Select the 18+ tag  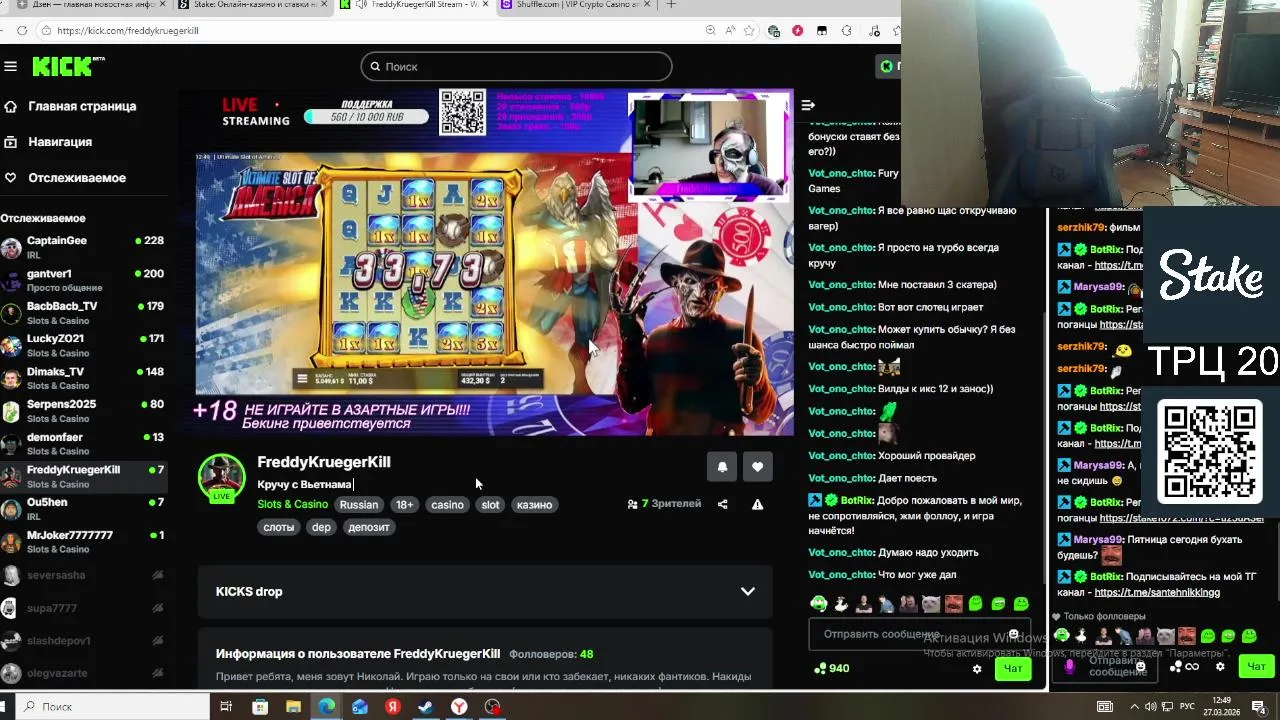pos(404,505)
